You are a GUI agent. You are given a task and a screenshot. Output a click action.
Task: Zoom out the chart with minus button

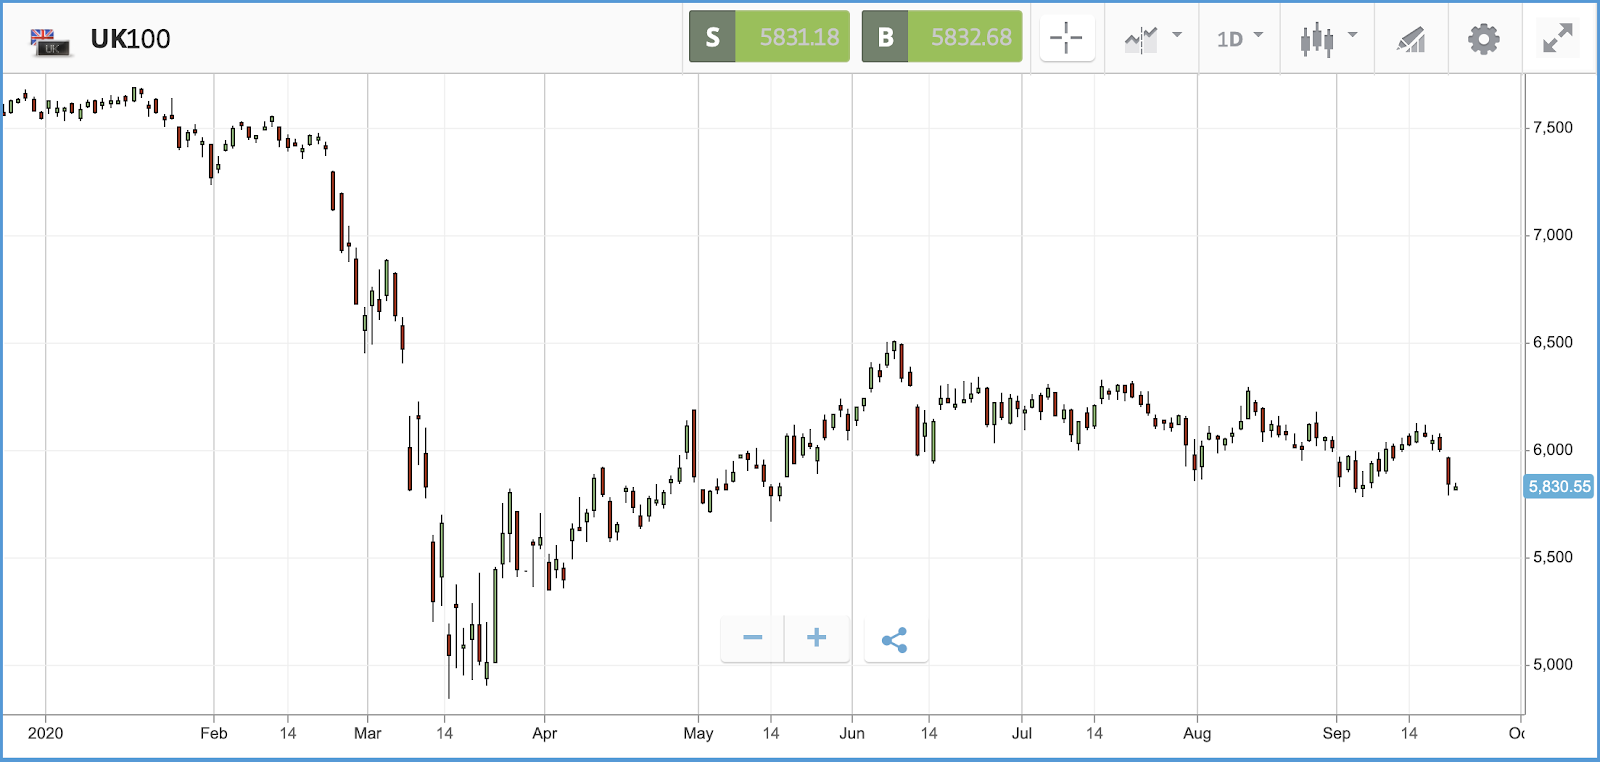(753, 638)
